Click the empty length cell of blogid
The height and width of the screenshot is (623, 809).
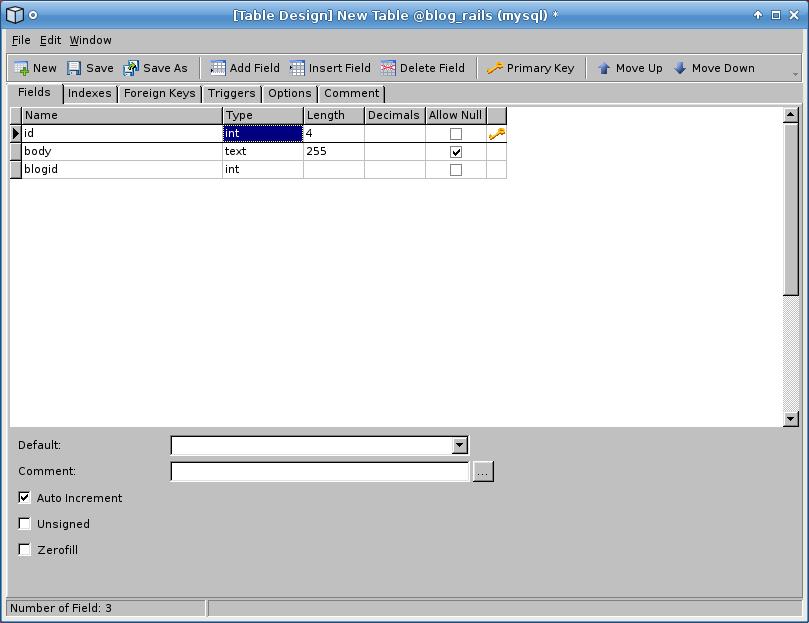334,169
